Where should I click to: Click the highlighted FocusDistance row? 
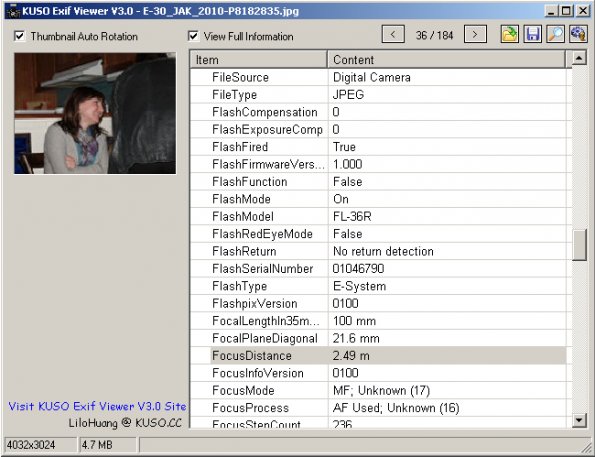(x=378, y=356)
